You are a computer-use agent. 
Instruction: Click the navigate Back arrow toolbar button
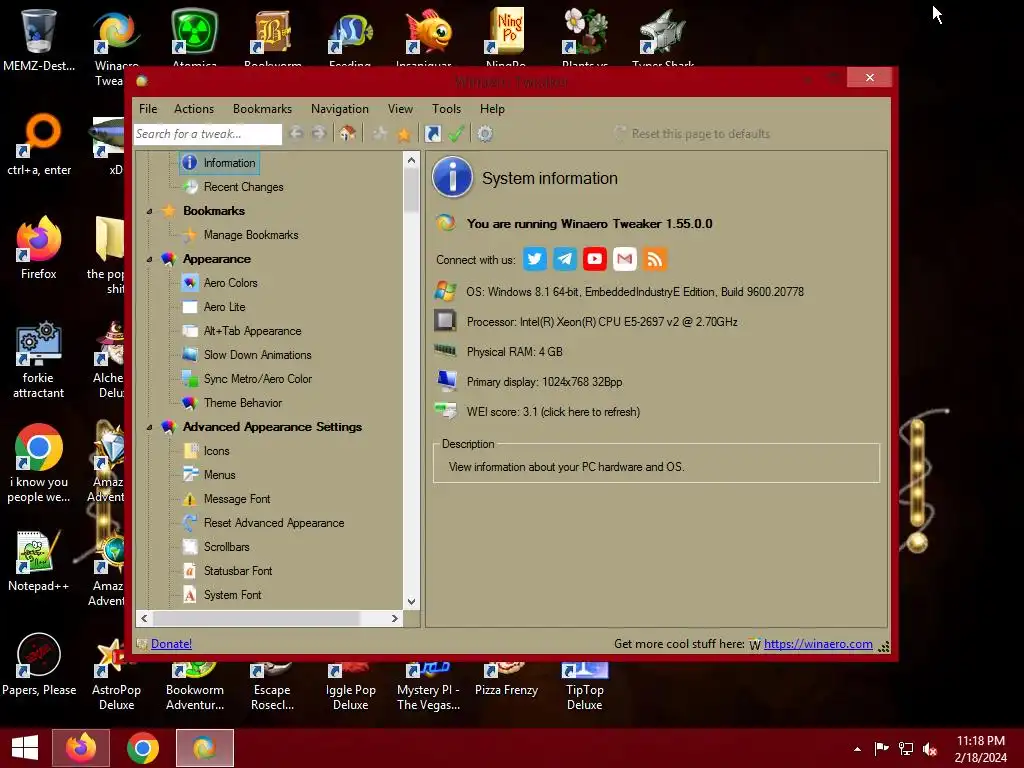pos(296,134)
